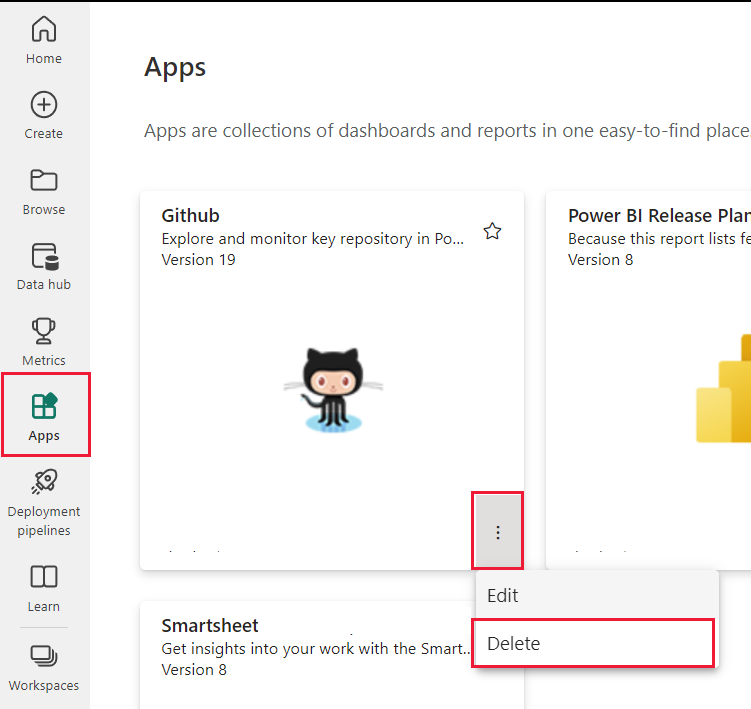
Task: Open Data hub
Action: pyautogui.click(x=44, y=266)
